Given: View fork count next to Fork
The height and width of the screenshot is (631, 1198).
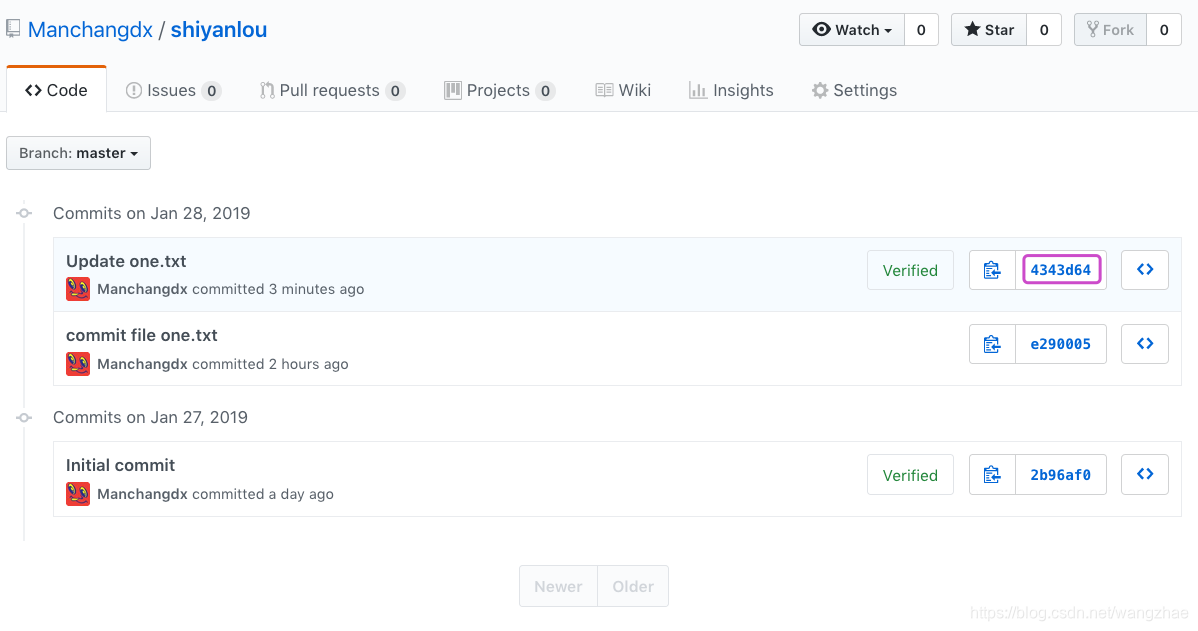Looking at the screenshot, I should click(1164, 30).
